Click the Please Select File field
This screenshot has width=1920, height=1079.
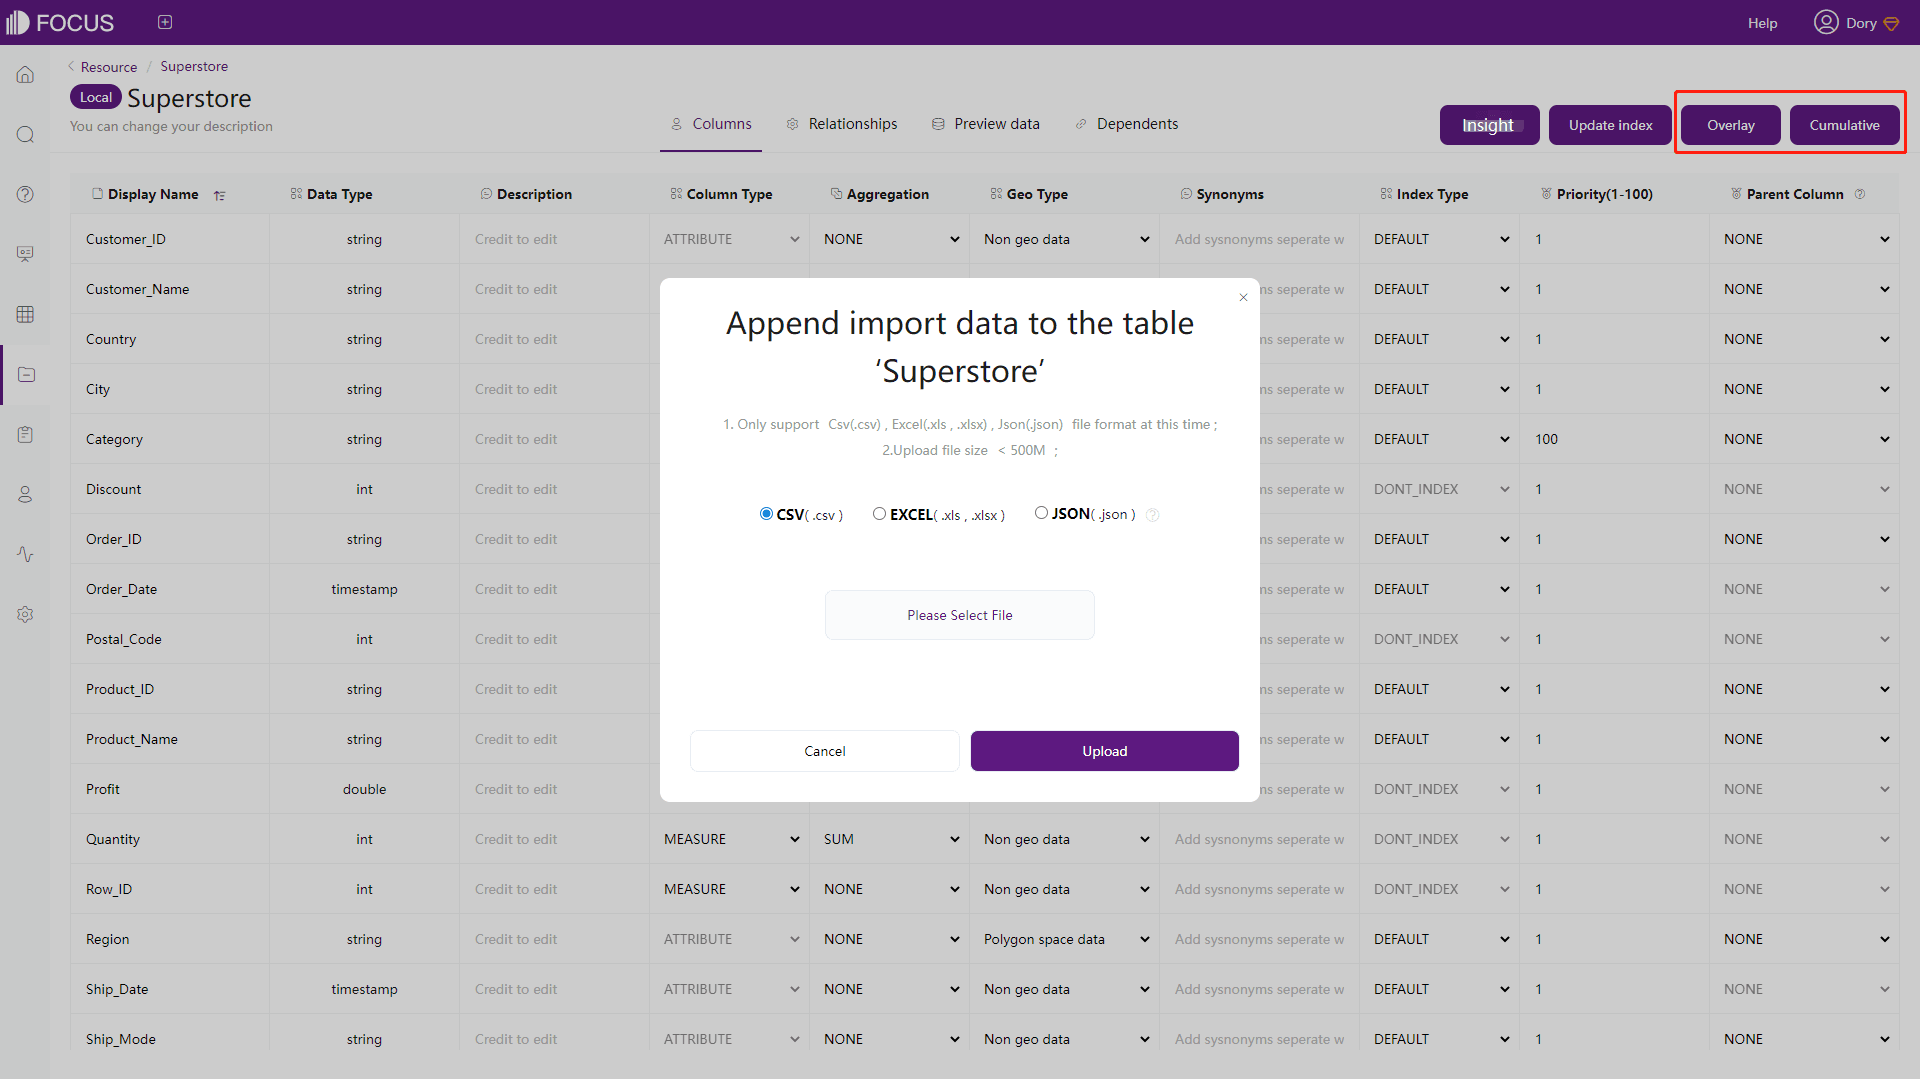click(960, 615)
